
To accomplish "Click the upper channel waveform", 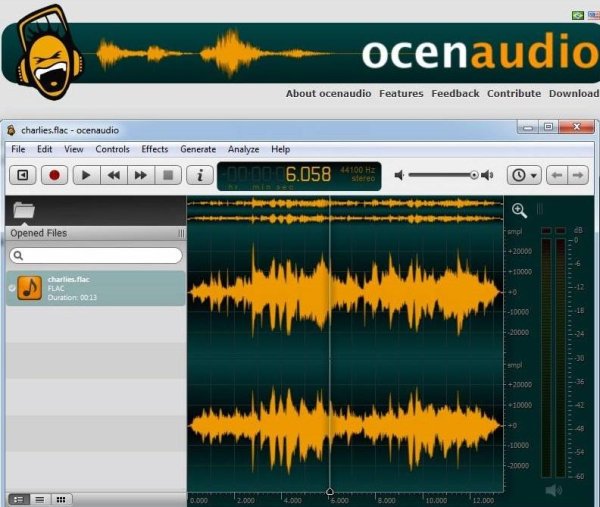I will (x=345, y=292).
